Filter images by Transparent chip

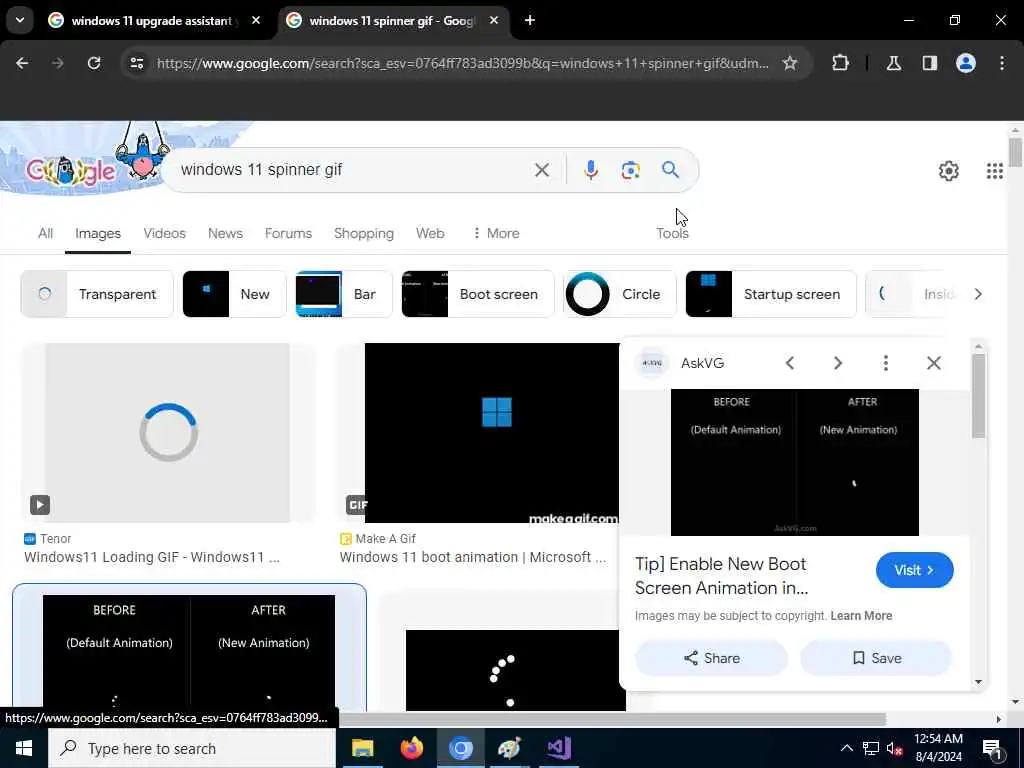(x=97, y=294)
